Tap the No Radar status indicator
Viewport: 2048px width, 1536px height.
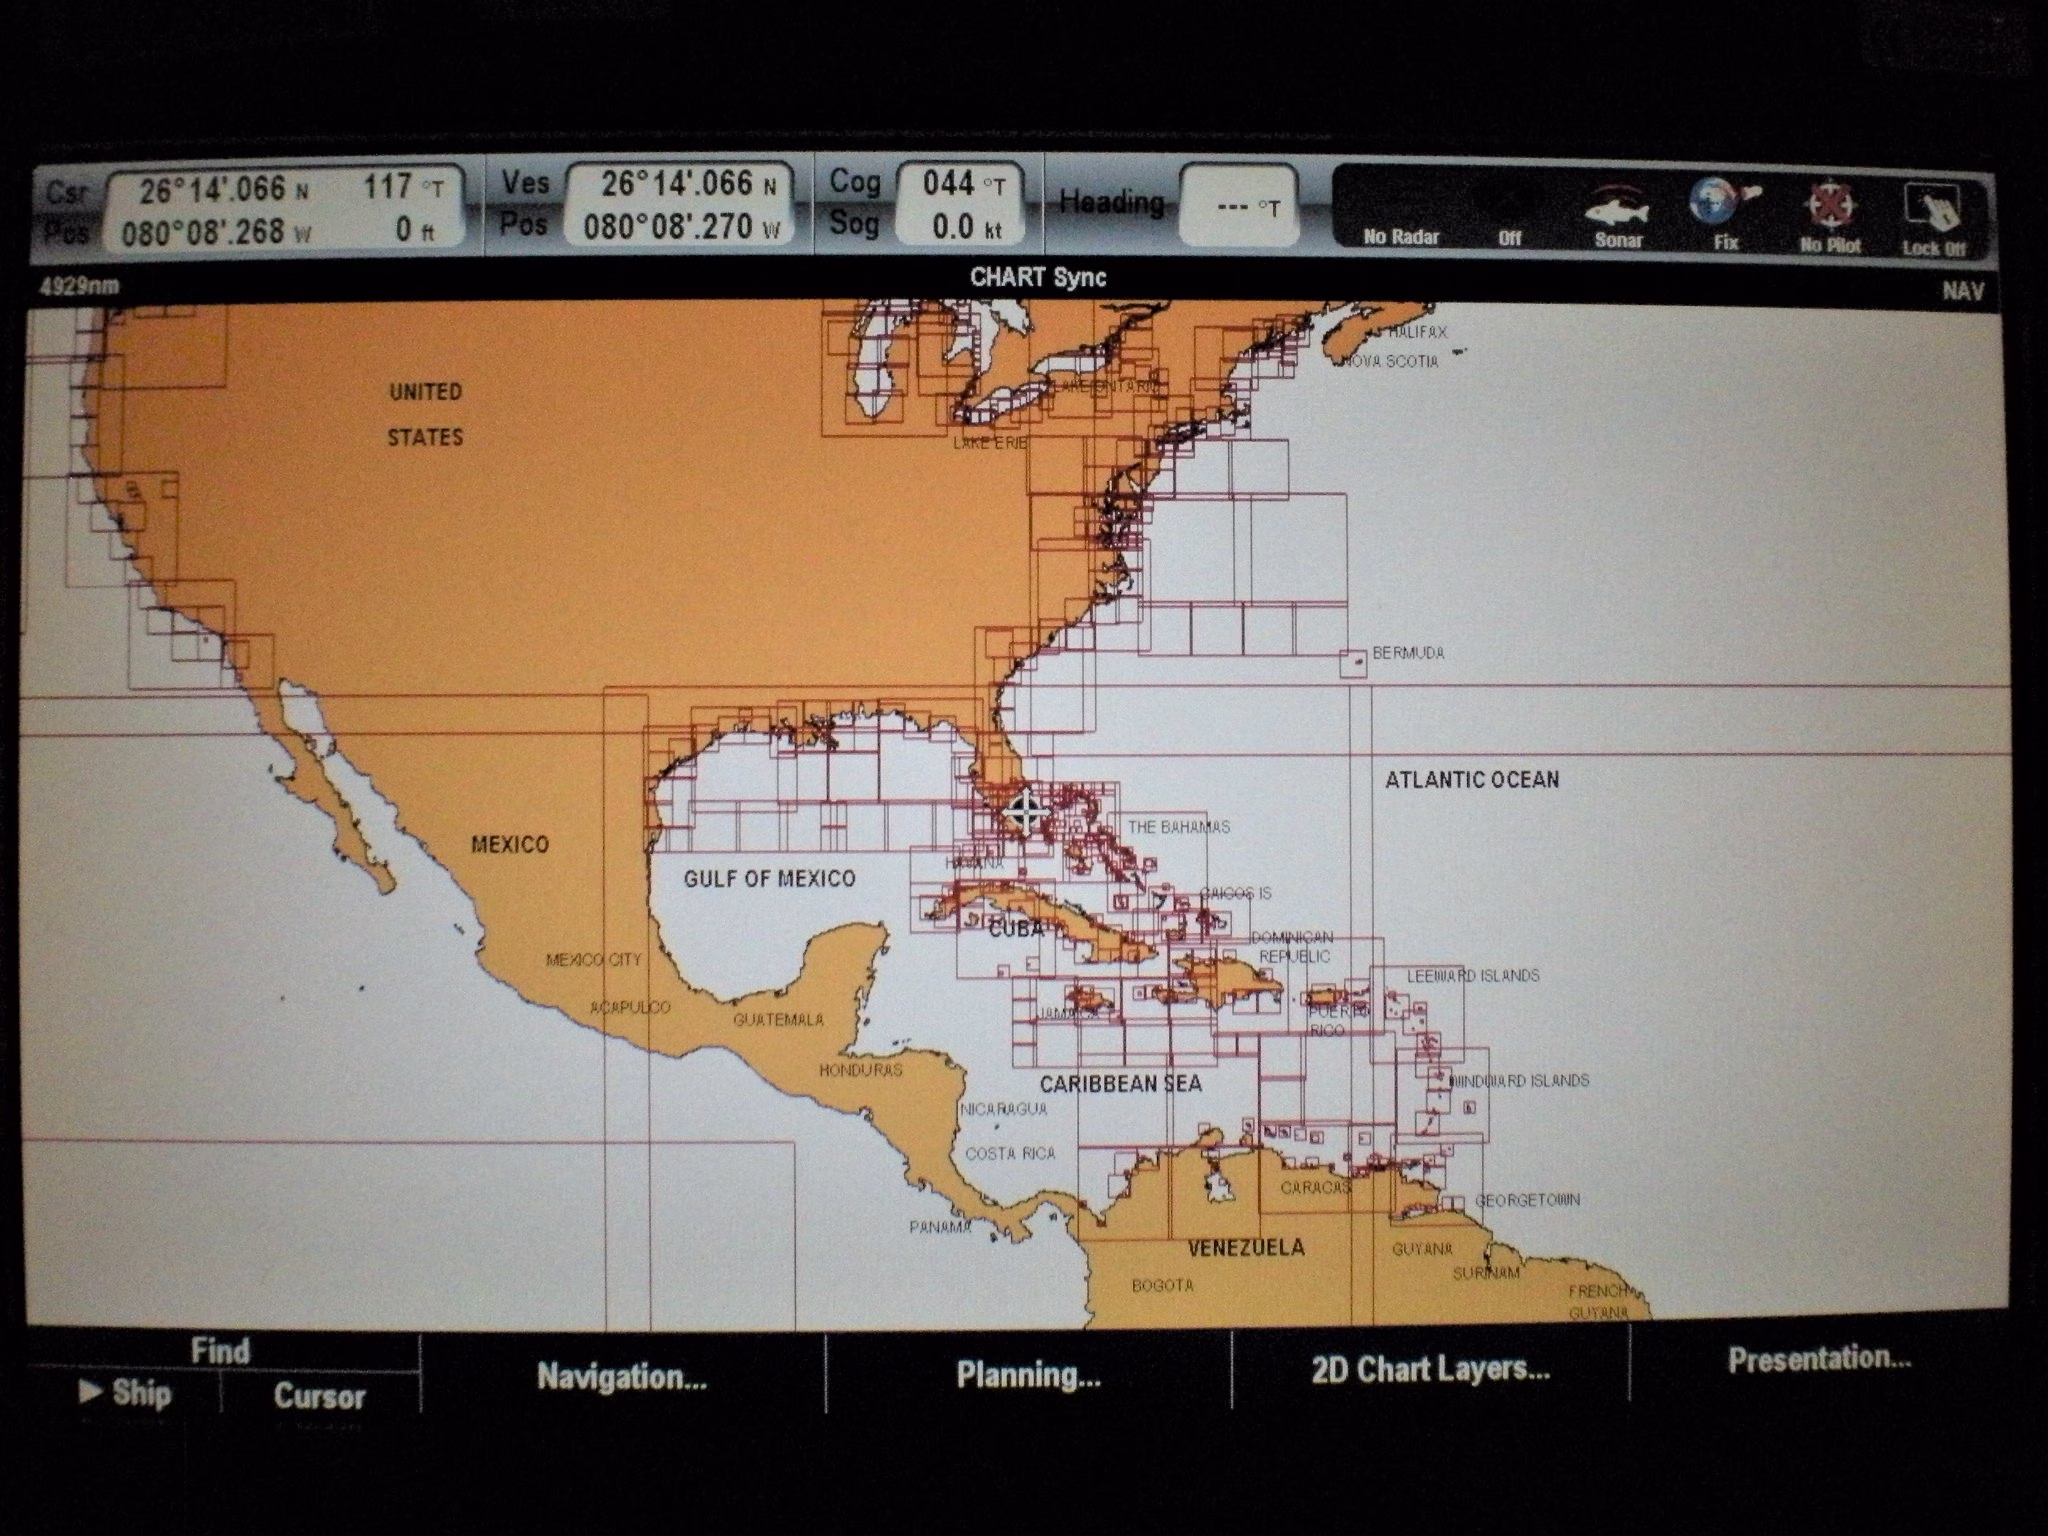point(1401,237)
